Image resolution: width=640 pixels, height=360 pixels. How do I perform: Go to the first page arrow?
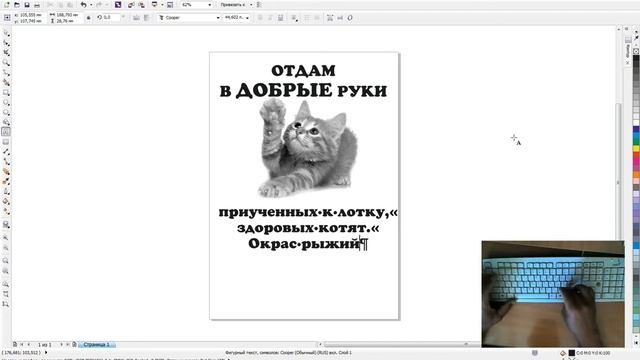pos(22,345)
